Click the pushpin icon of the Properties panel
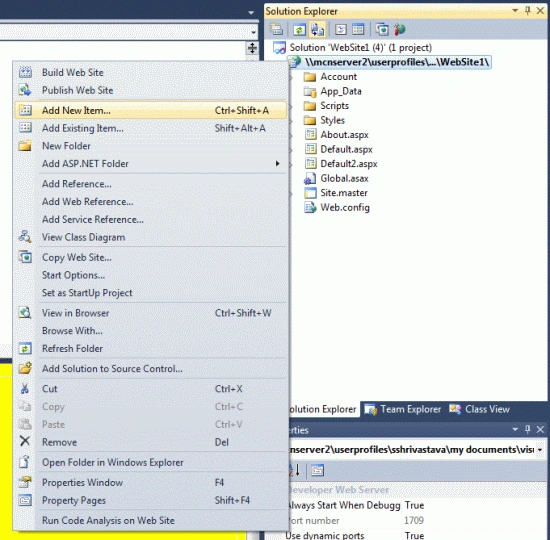This screenshot has height=540, width=550. pyautogui.click(x=527, y=429)
